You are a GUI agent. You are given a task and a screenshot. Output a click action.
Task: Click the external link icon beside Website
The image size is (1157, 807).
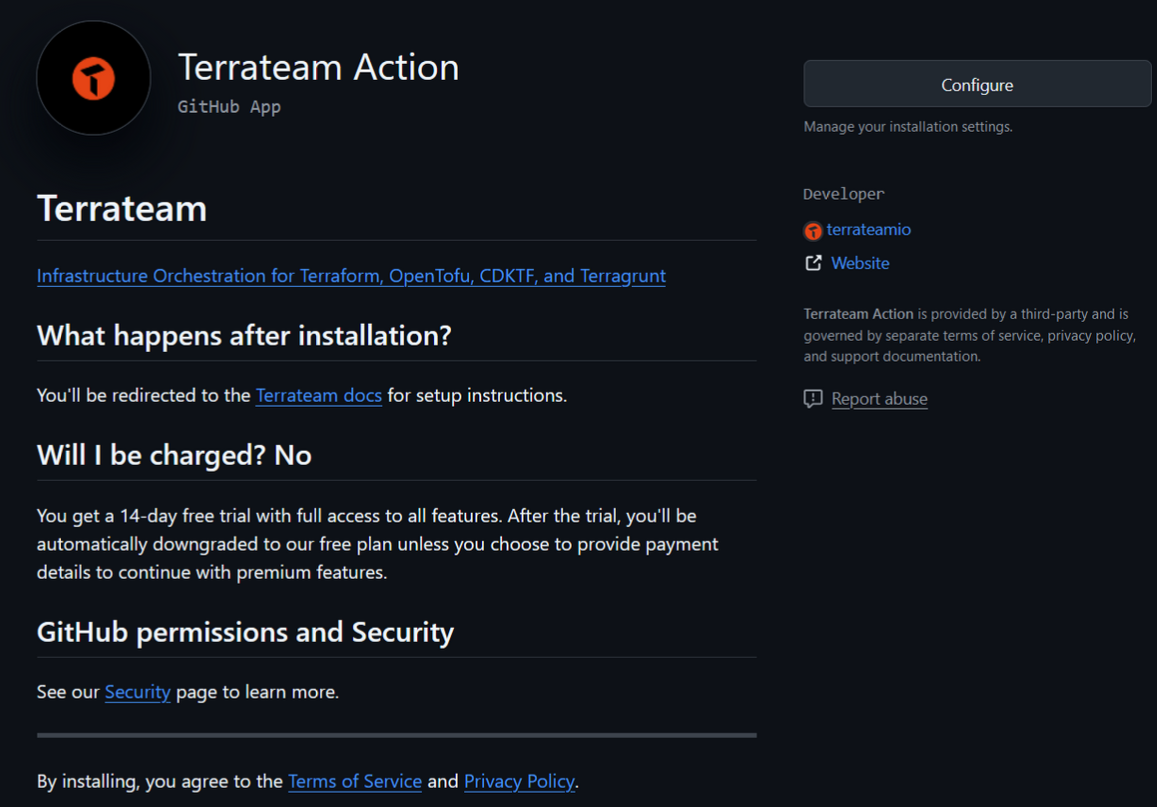pos(813,263)
